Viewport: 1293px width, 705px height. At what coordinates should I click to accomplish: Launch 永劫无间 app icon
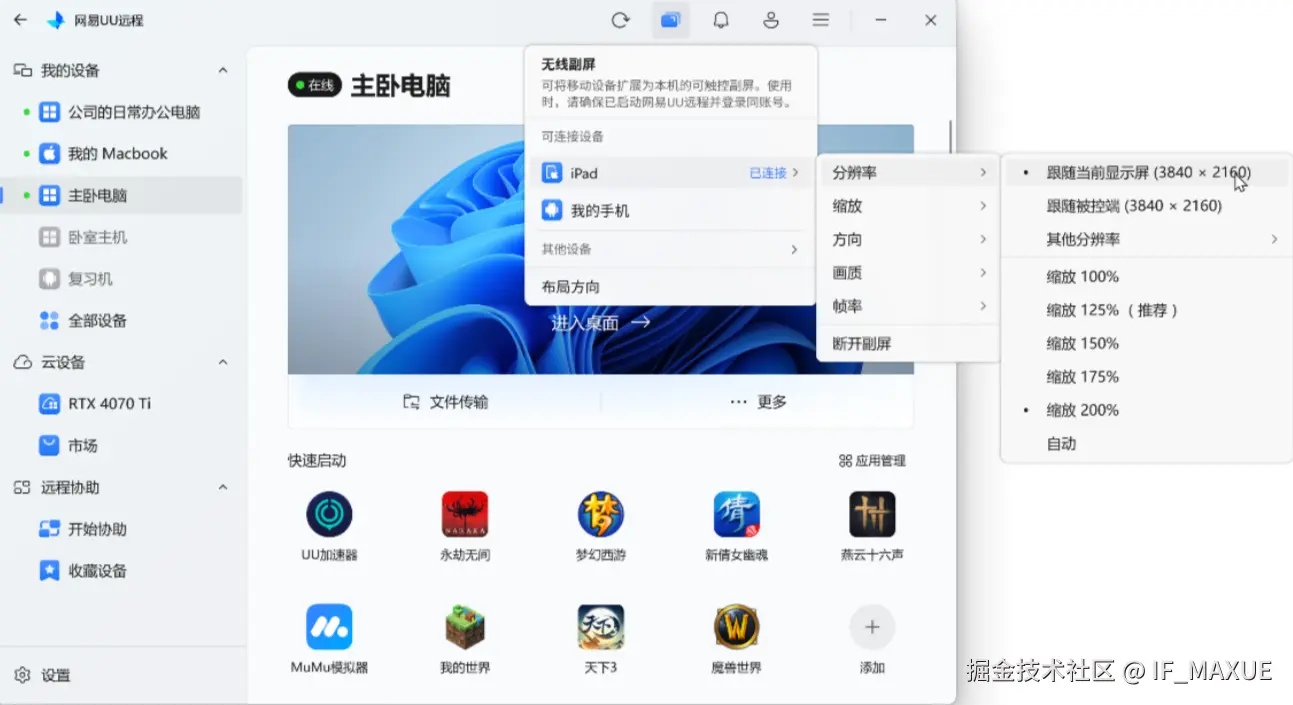pos(465,515)
